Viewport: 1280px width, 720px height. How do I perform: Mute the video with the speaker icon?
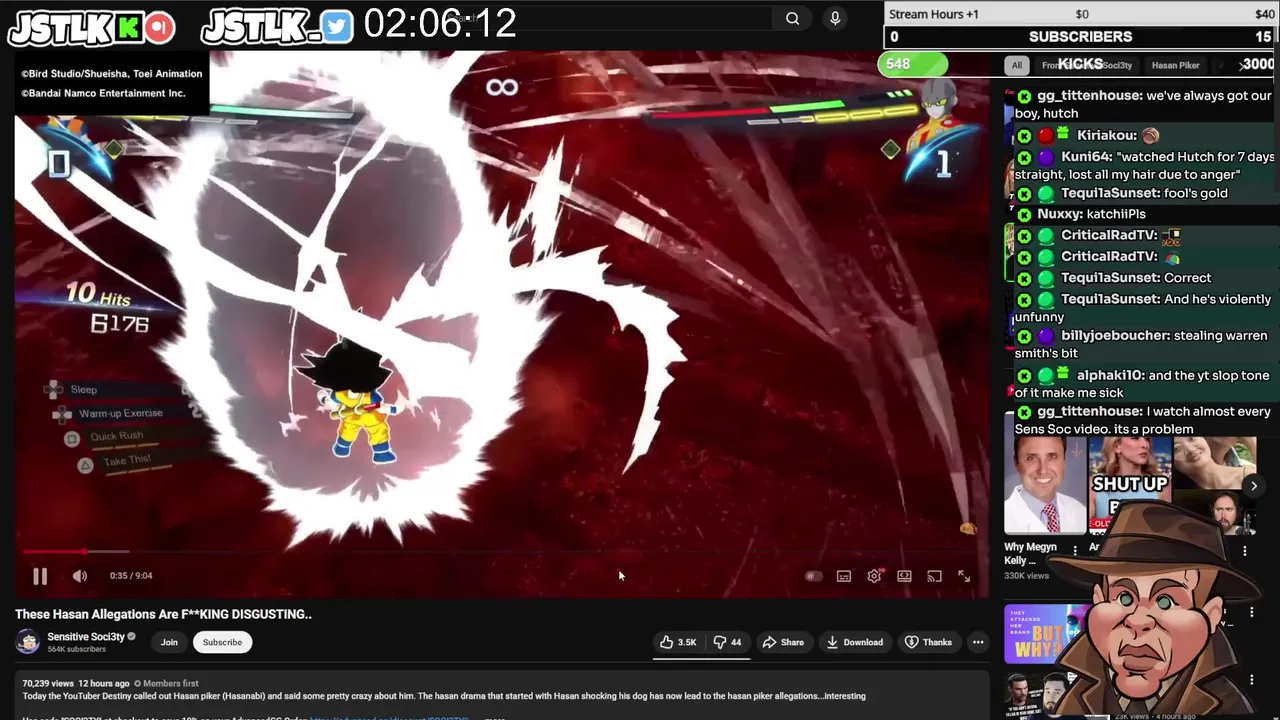pos(80,576)
